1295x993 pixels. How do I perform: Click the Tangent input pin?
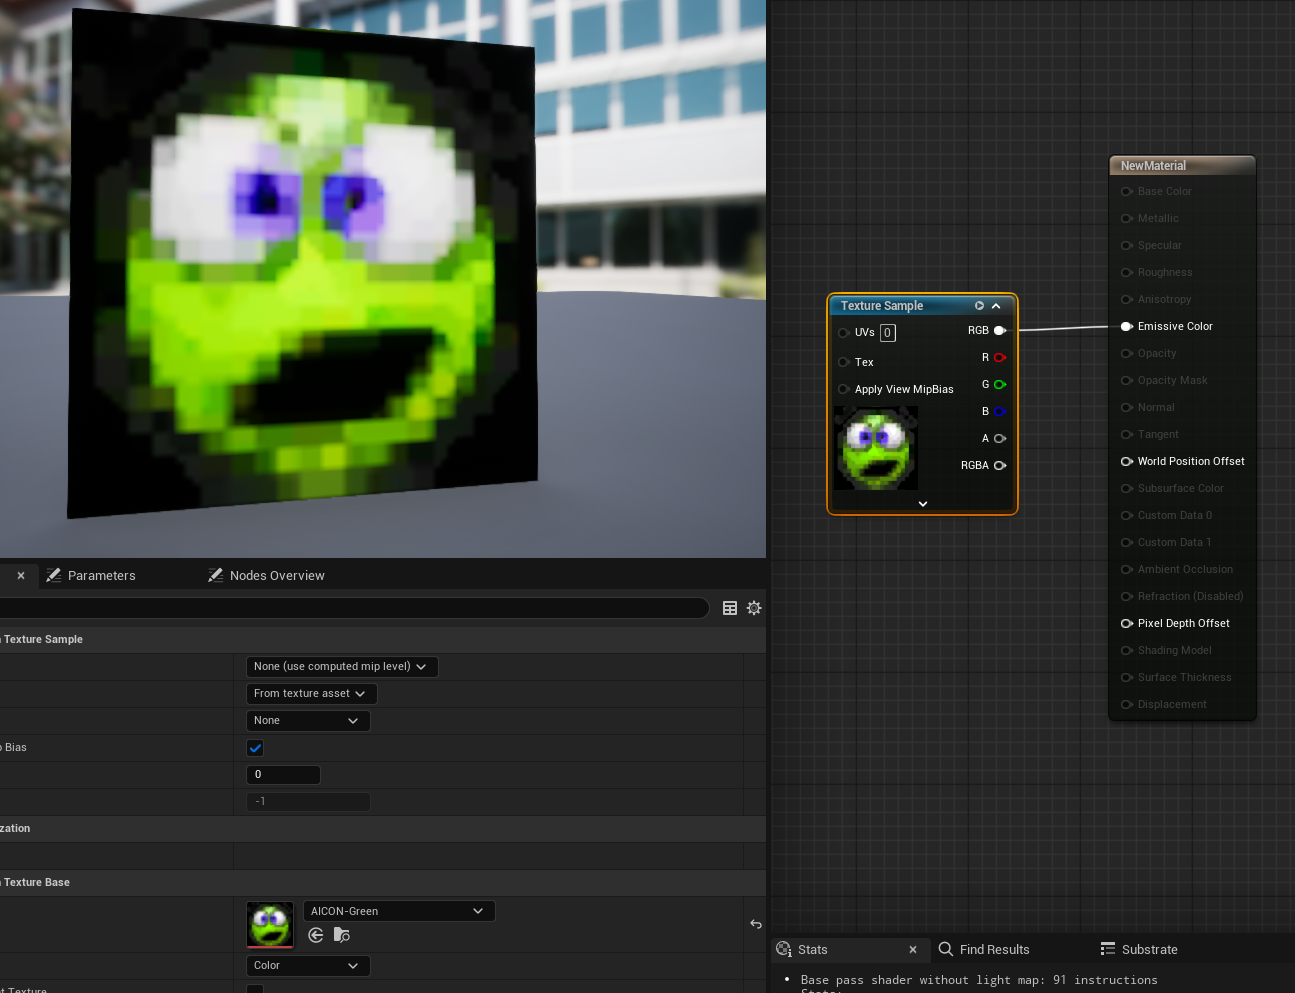pyautogui.click(x=1127, y=434)
